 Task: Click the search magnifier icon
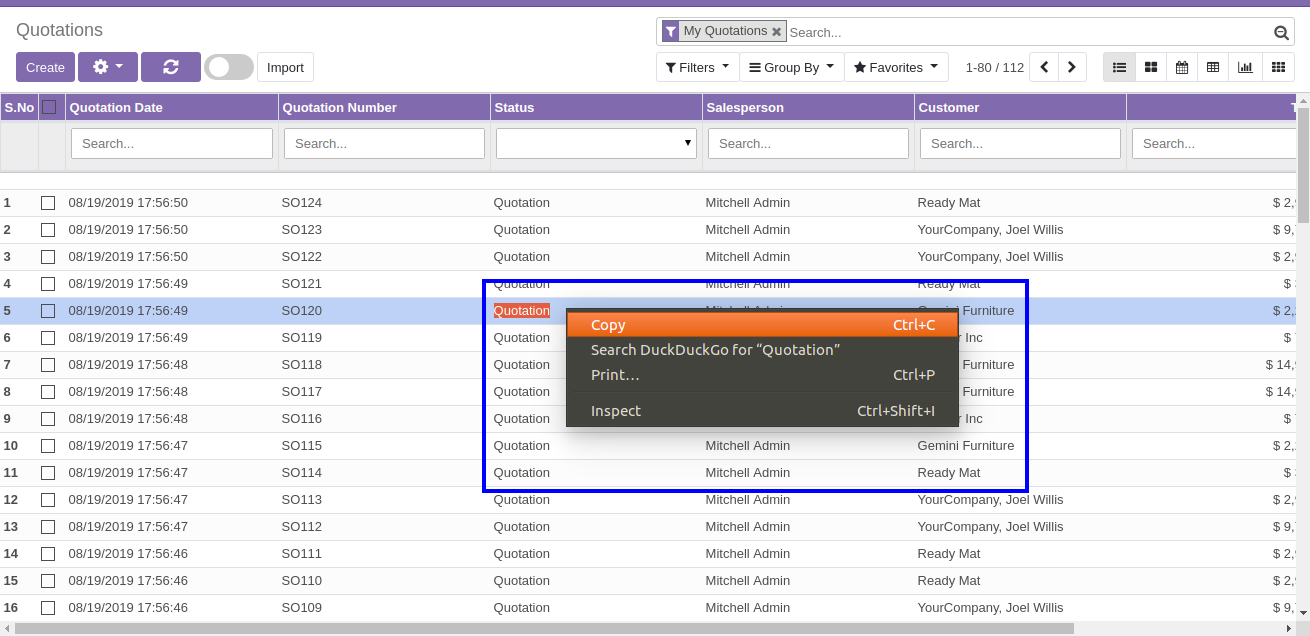coord(1281,33)
